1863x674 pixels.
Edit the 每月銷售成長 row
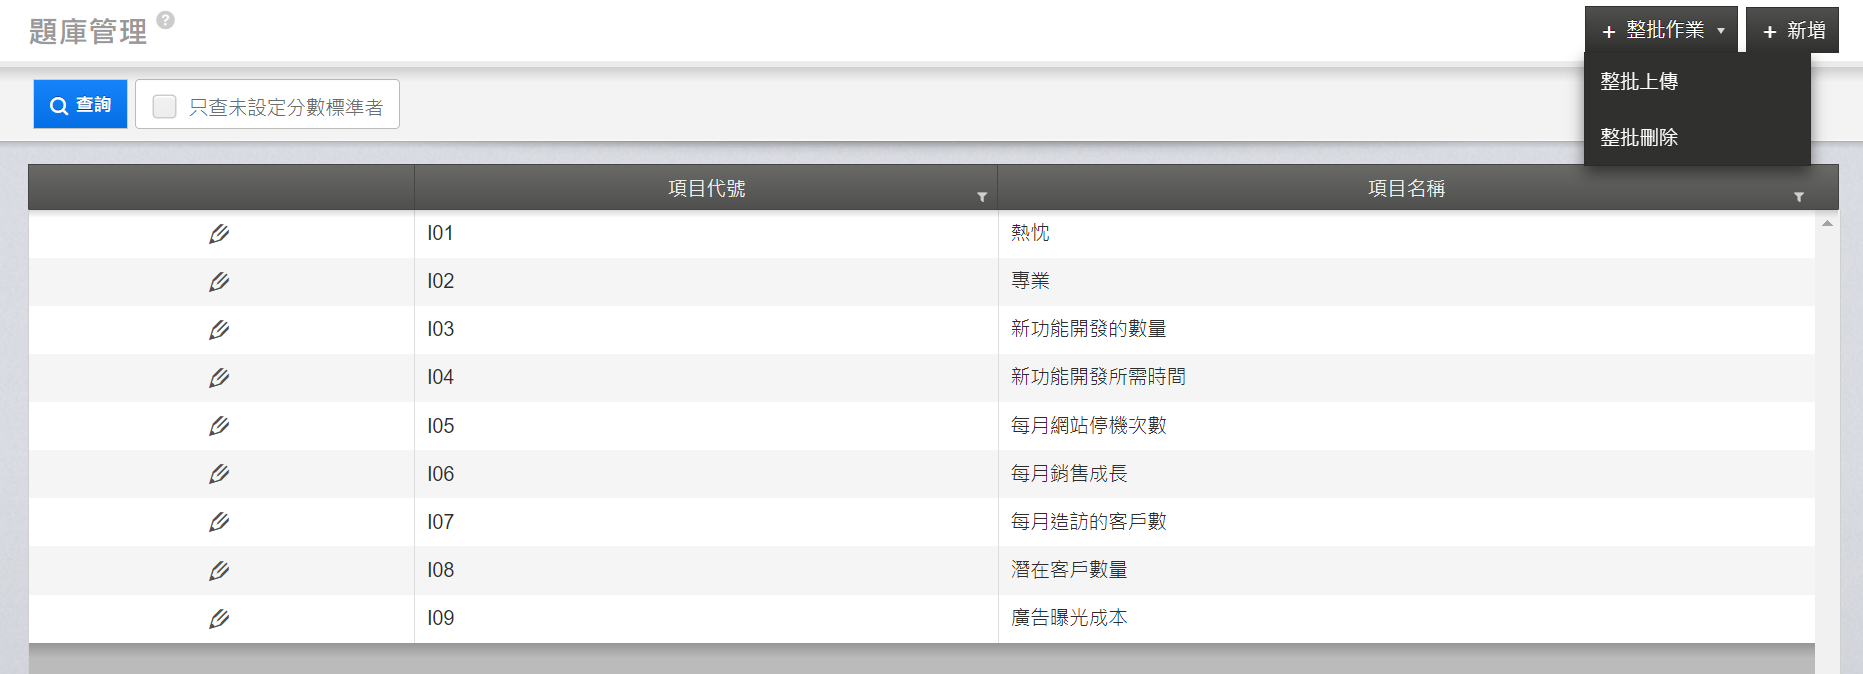point(219,474)
